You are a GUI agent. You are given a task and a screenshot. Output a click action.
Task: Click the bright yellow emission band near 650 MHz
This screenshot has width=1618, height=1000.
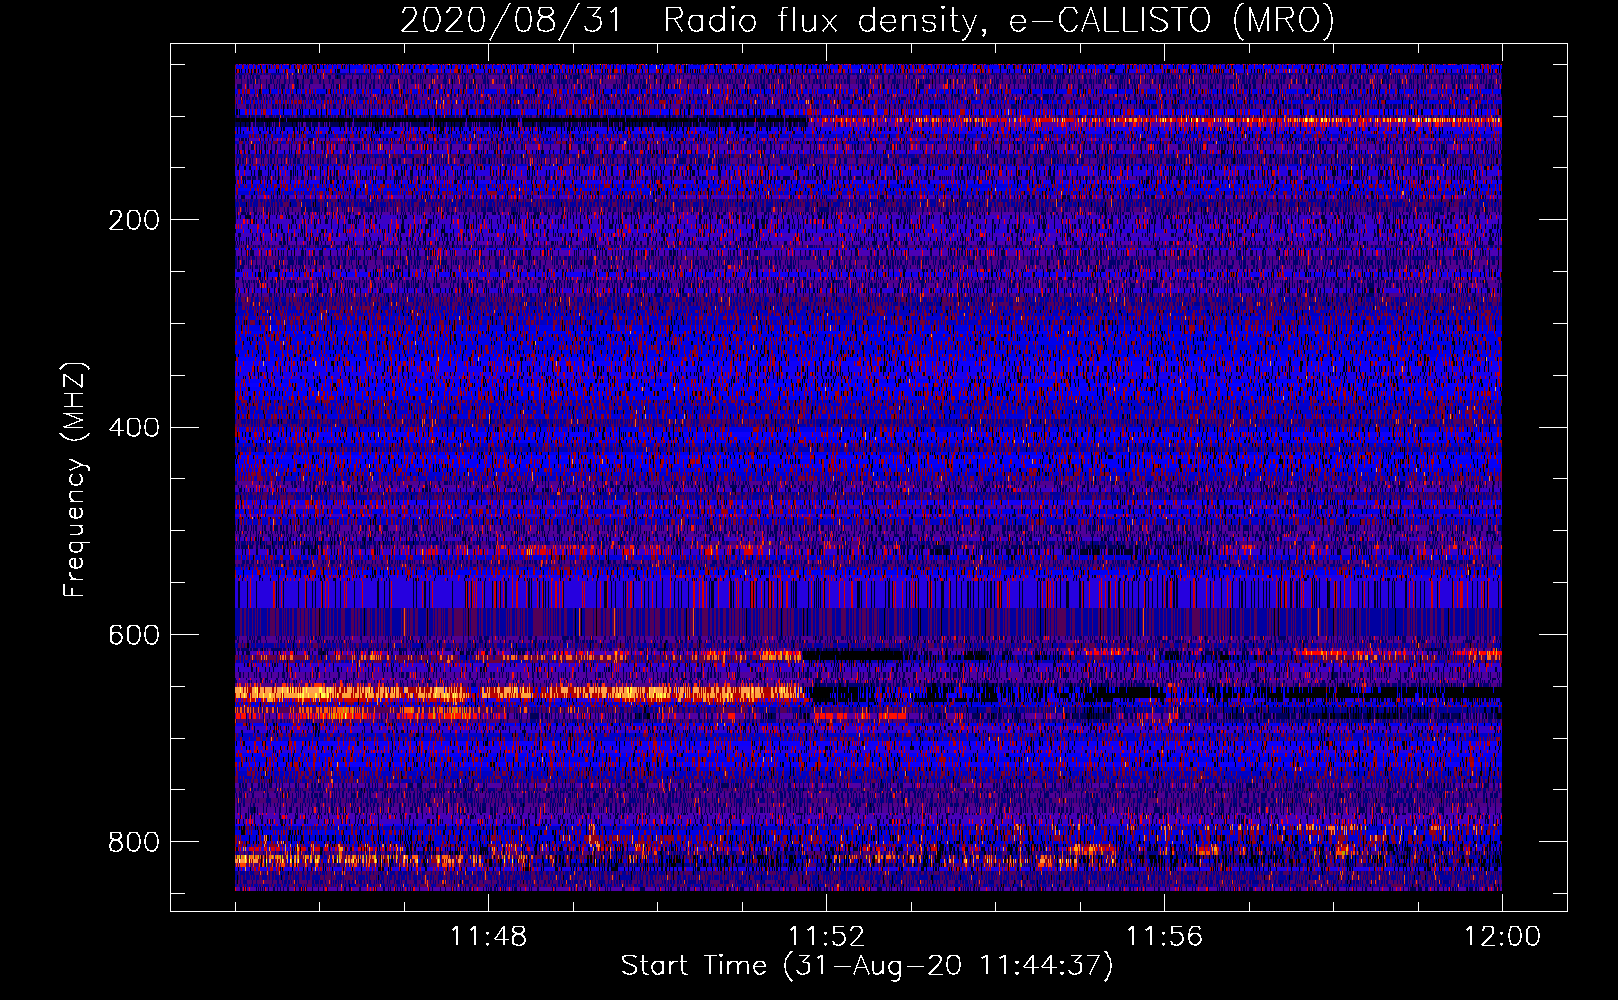tap(520, 692)
